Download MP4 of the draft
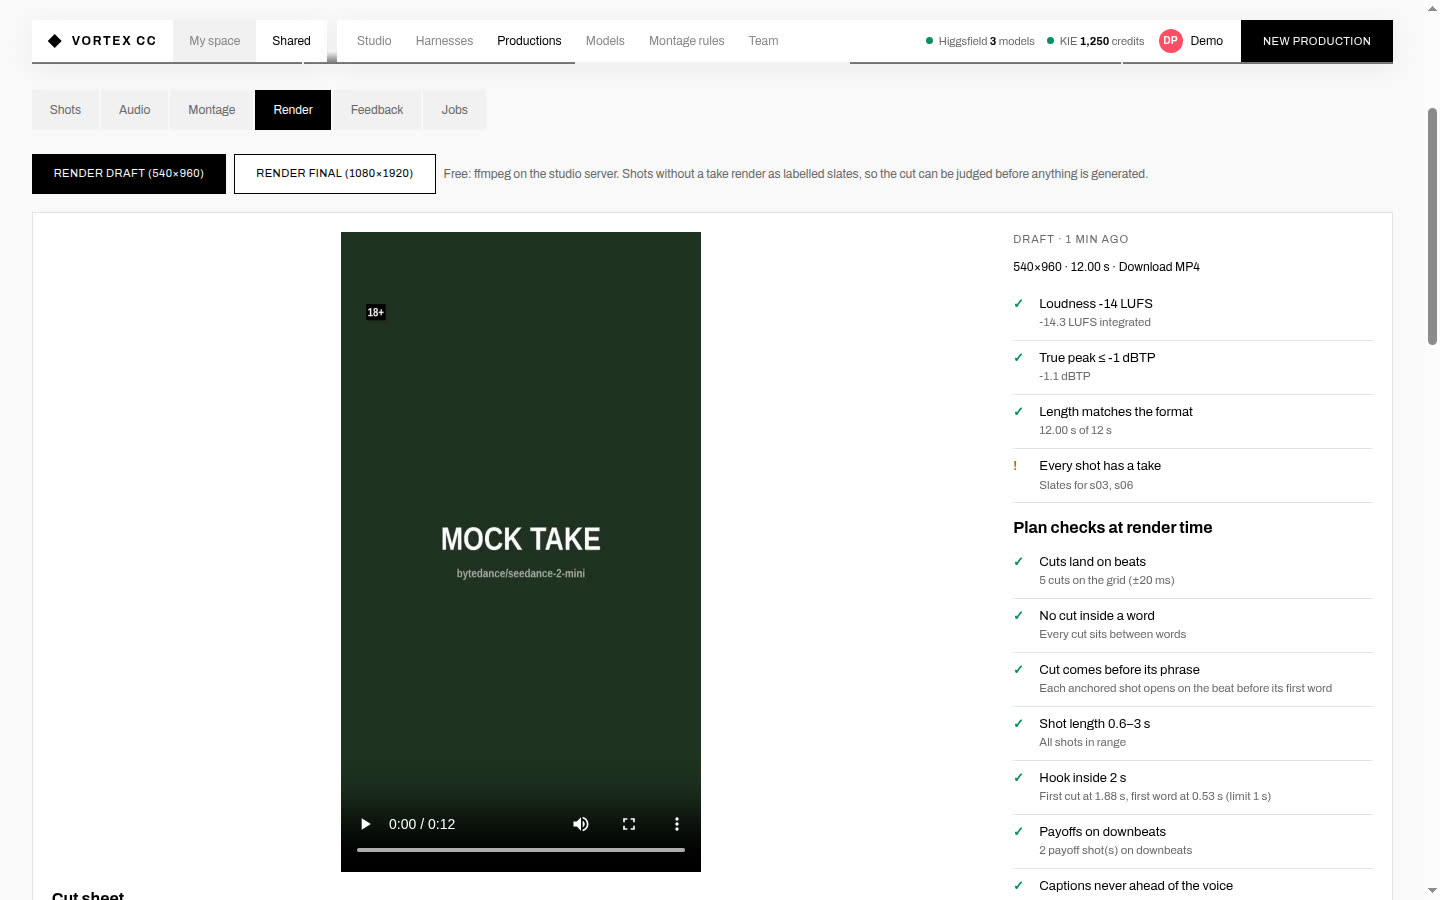Viewport: 1440px width, 900px height. point(1159,267)
